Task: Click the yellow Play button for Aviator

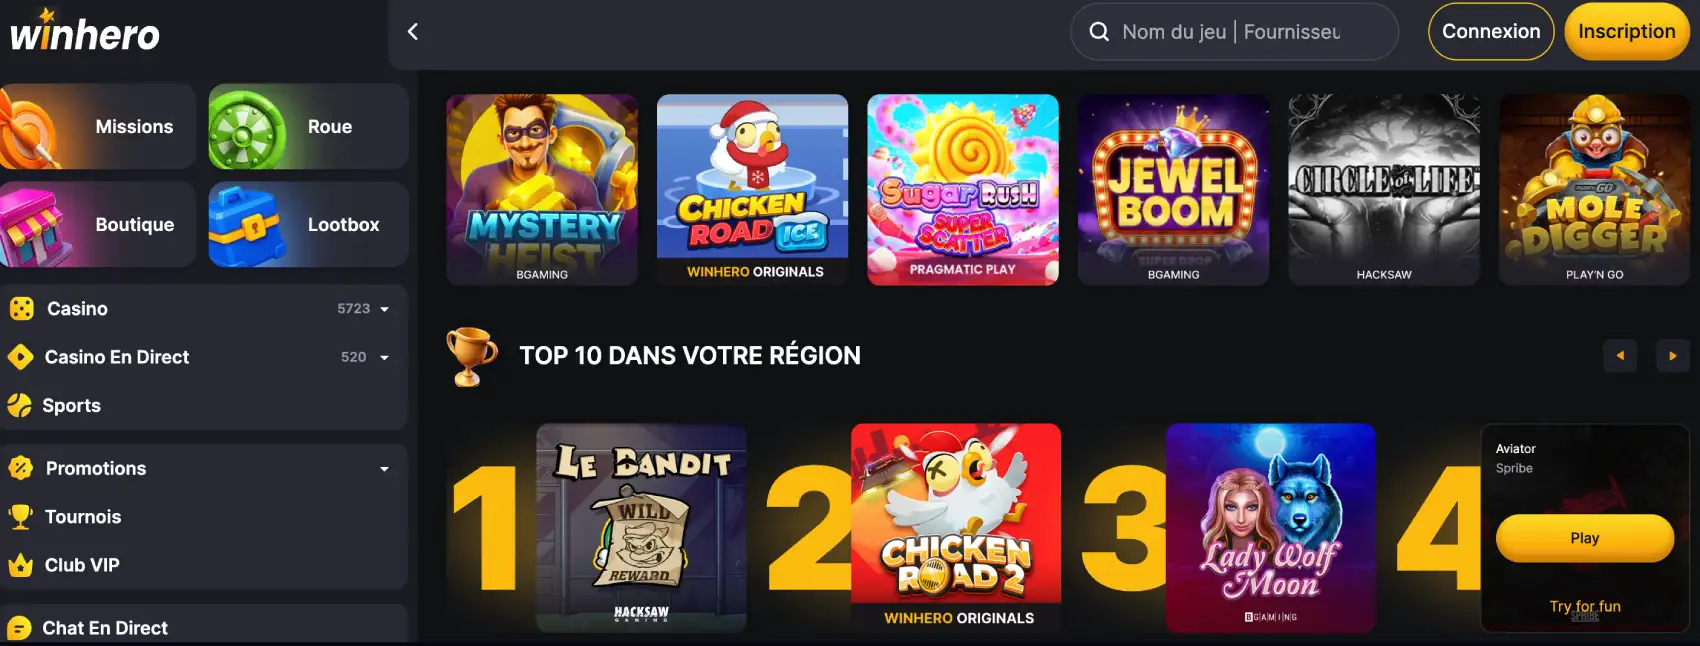Action: click(x=1585, y=538)
